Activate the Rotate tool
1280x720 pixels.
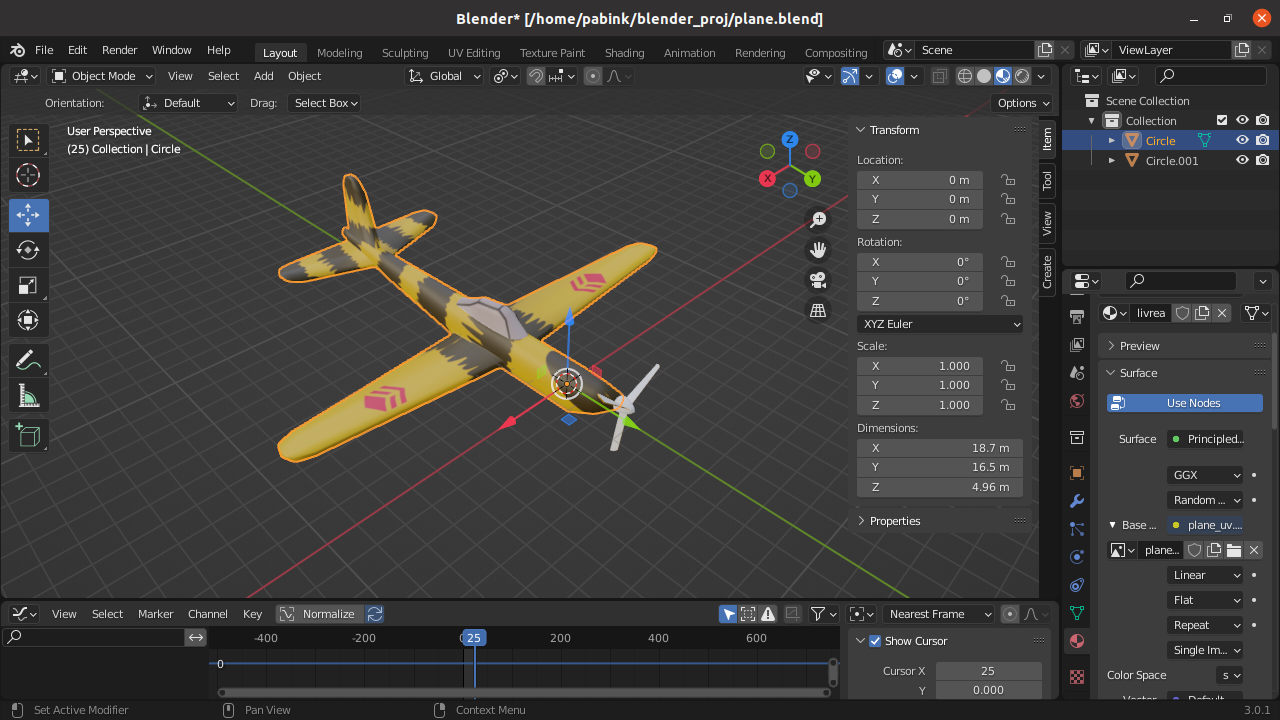click(28, 250)
